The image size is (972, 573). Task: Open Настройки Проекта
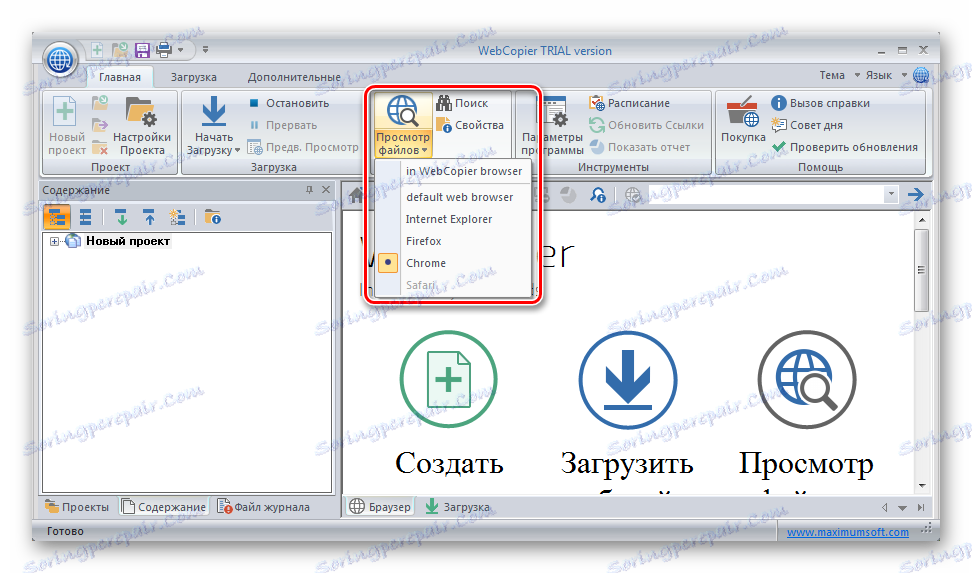(x=142, y=127)
